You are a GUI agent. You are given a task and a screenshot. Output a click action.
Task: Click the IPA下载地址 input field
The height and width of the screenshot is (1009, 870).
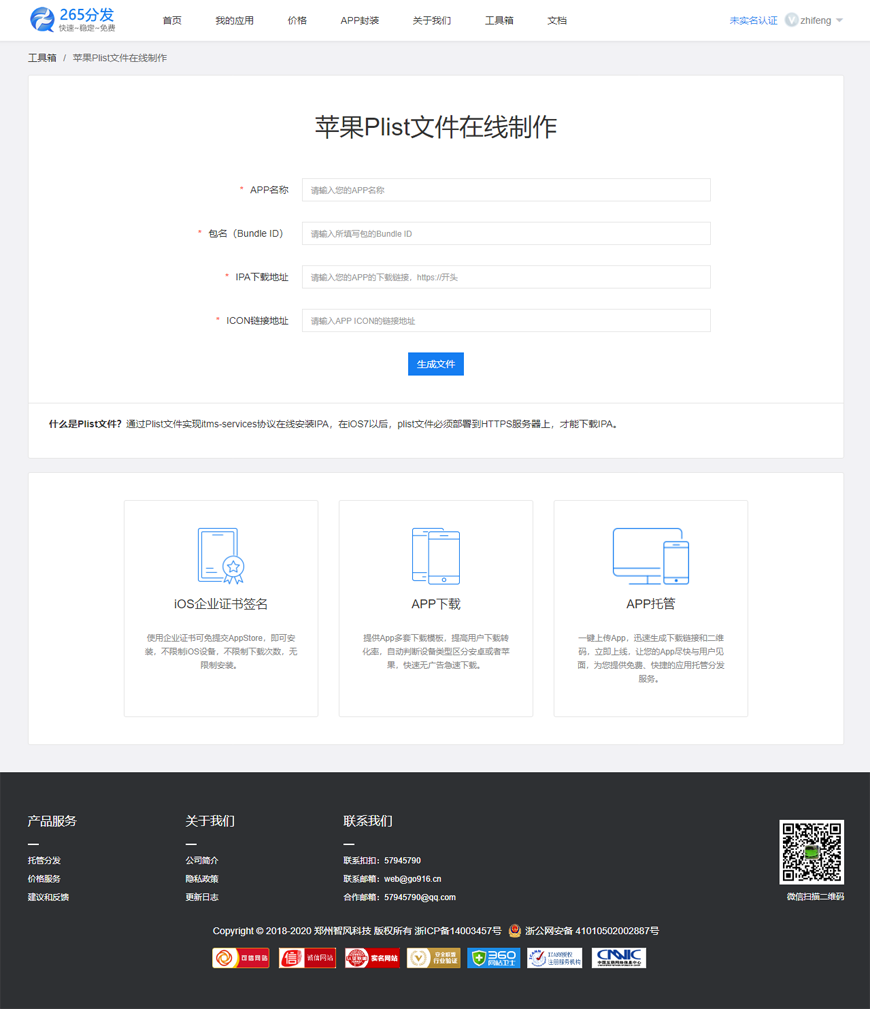tap(505, 276)
